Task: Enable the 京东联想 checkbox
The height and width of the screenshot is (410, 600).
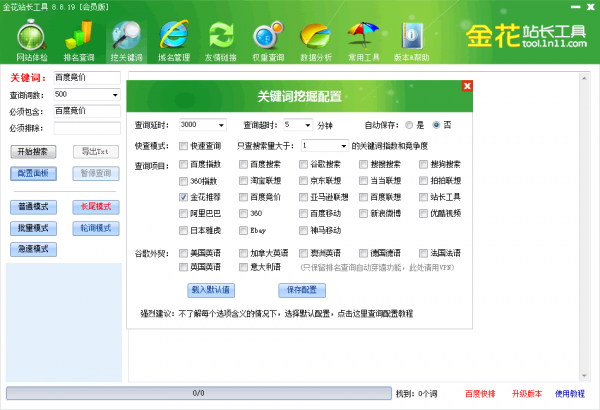Action: (x=303, y=181)
